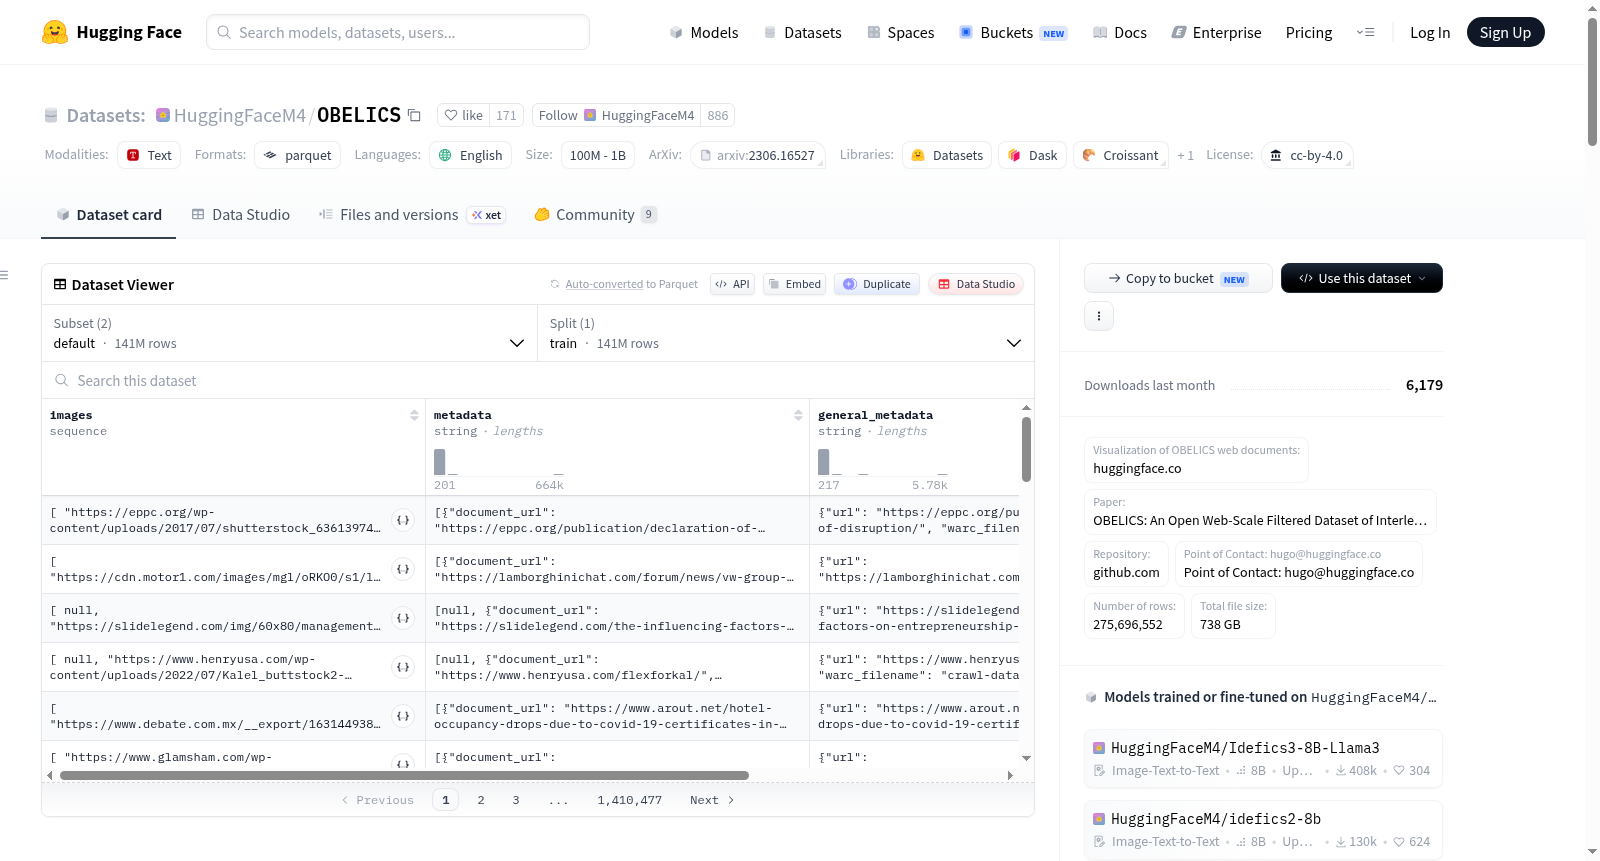This screenshot has width=1600, height=861.
Task: Expand JSON for the debate.com.mx images cell
Action: pos(403,716)
